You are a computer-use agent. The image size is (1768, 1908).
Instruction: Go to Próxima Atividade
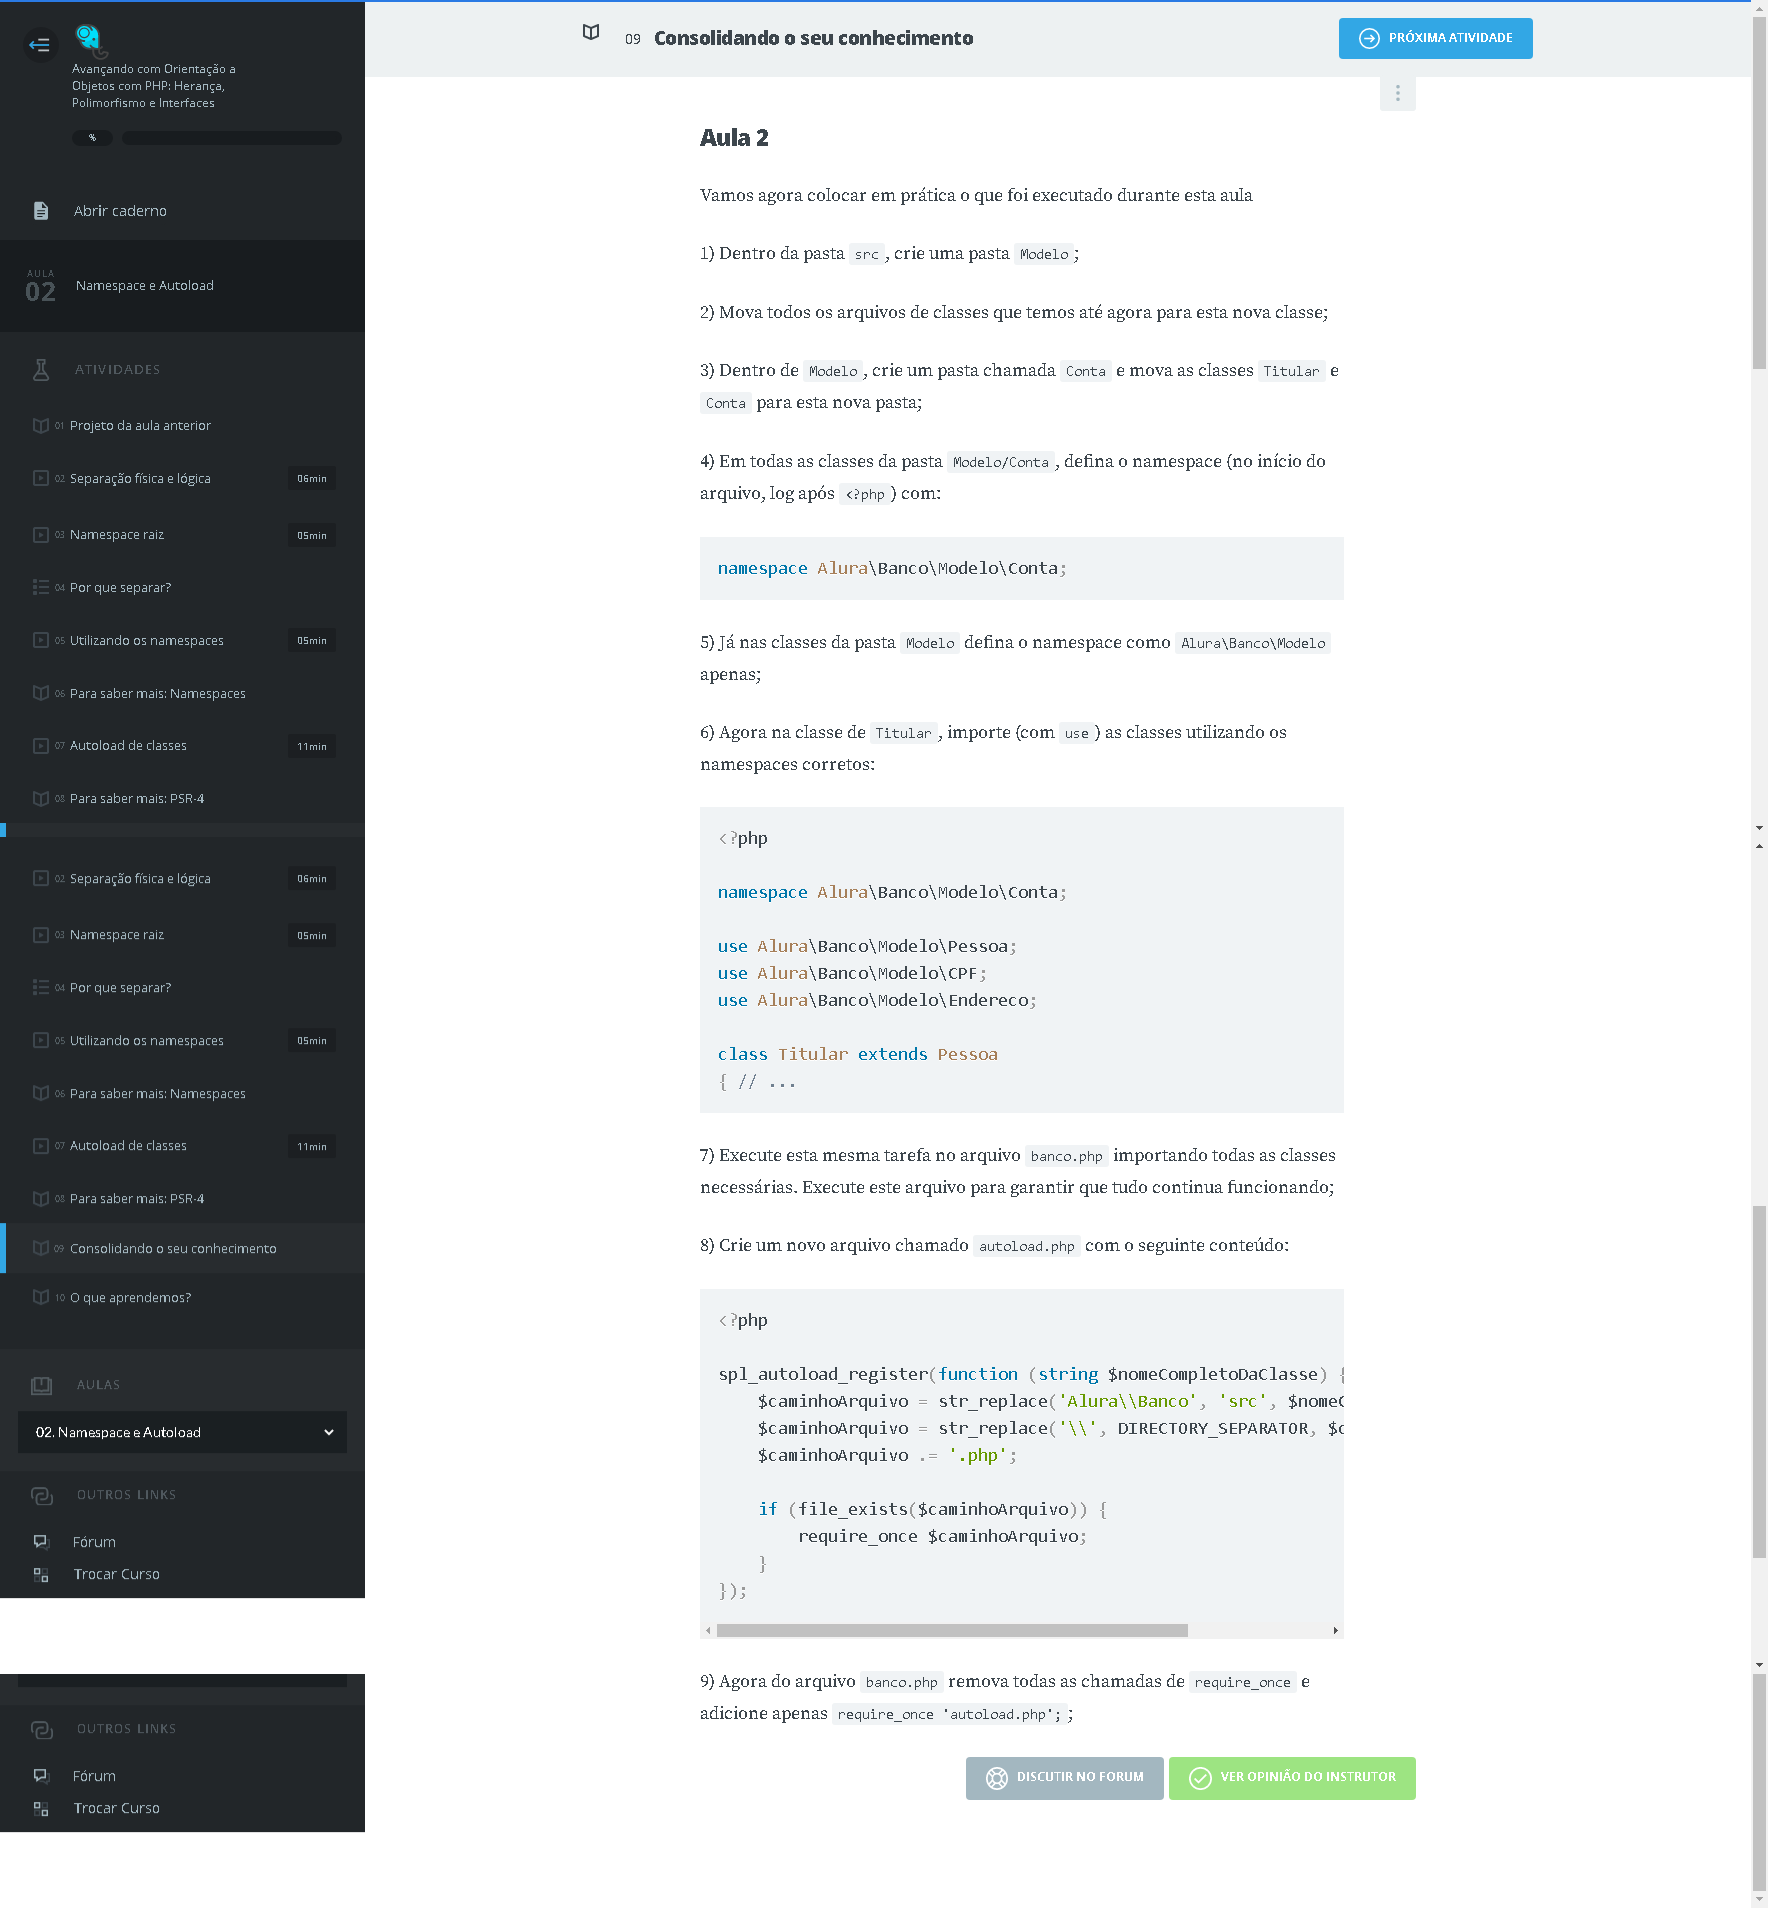coord(1435,38)
